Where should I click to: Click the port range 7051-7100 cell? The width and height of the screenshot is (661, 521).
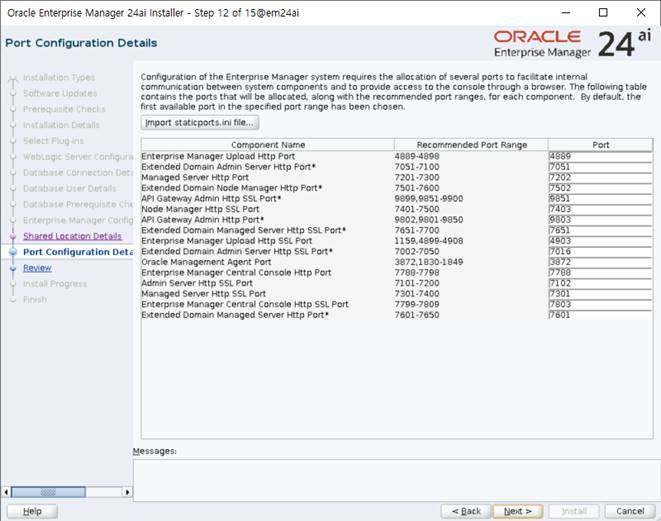(x=417, y=167)
